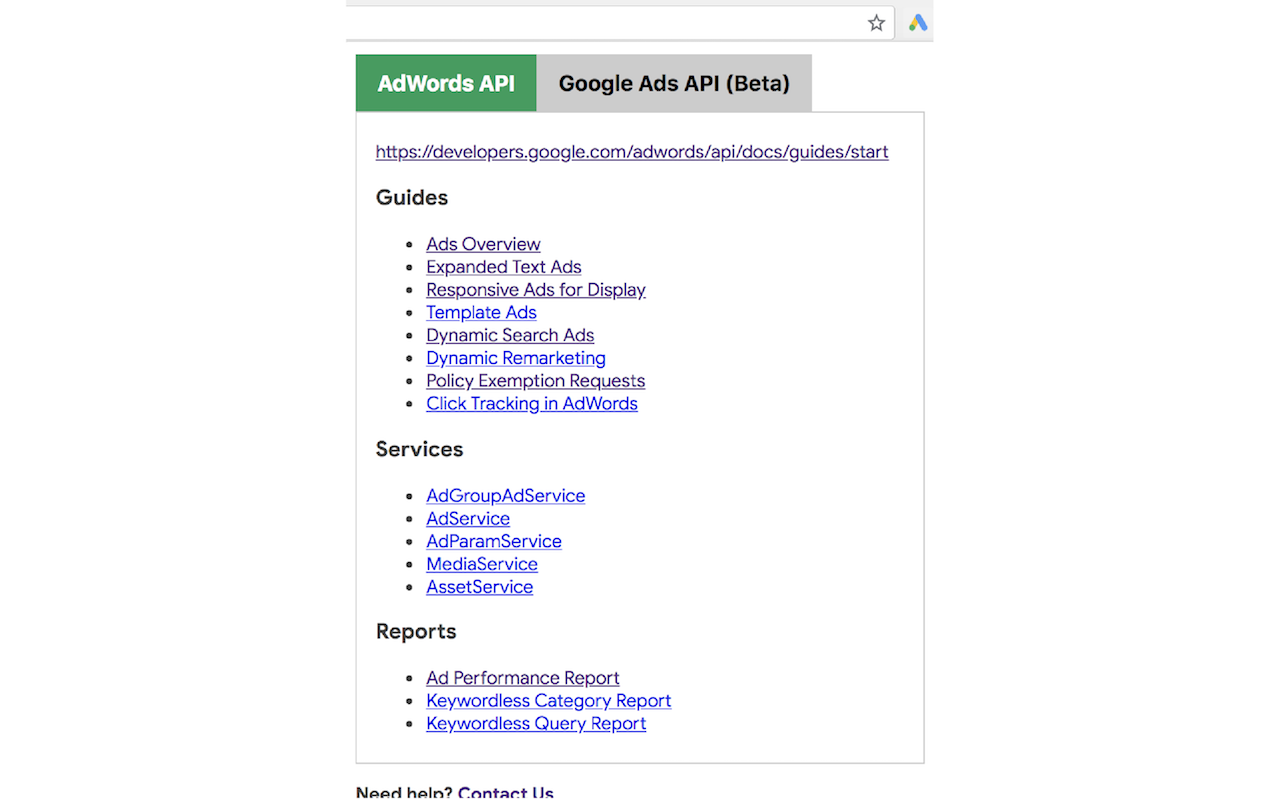1280x800 pixels.
Task: Open the Responsive Ads for Display guide
Action: pyautogui.click(x=536, y=290)
